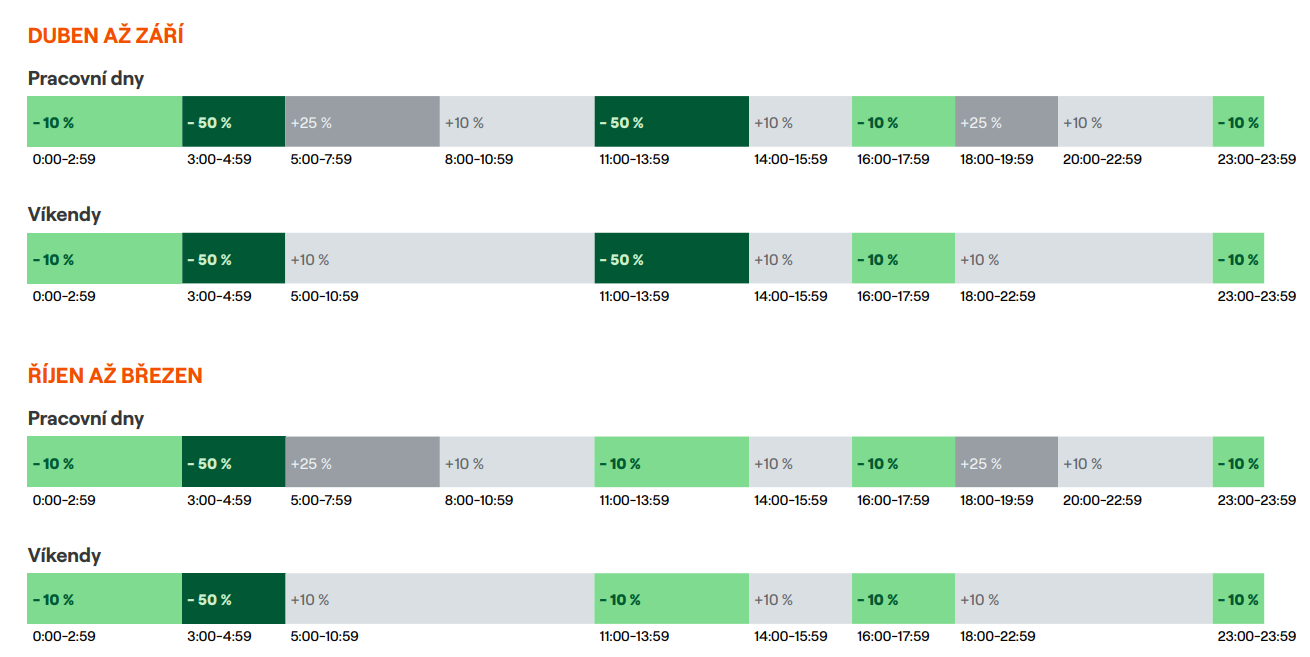Click the 3:00-4:59 time label, Říjen–Březen Víkendy
This screenshot has height=657, width=1310.
pos(219,636)
